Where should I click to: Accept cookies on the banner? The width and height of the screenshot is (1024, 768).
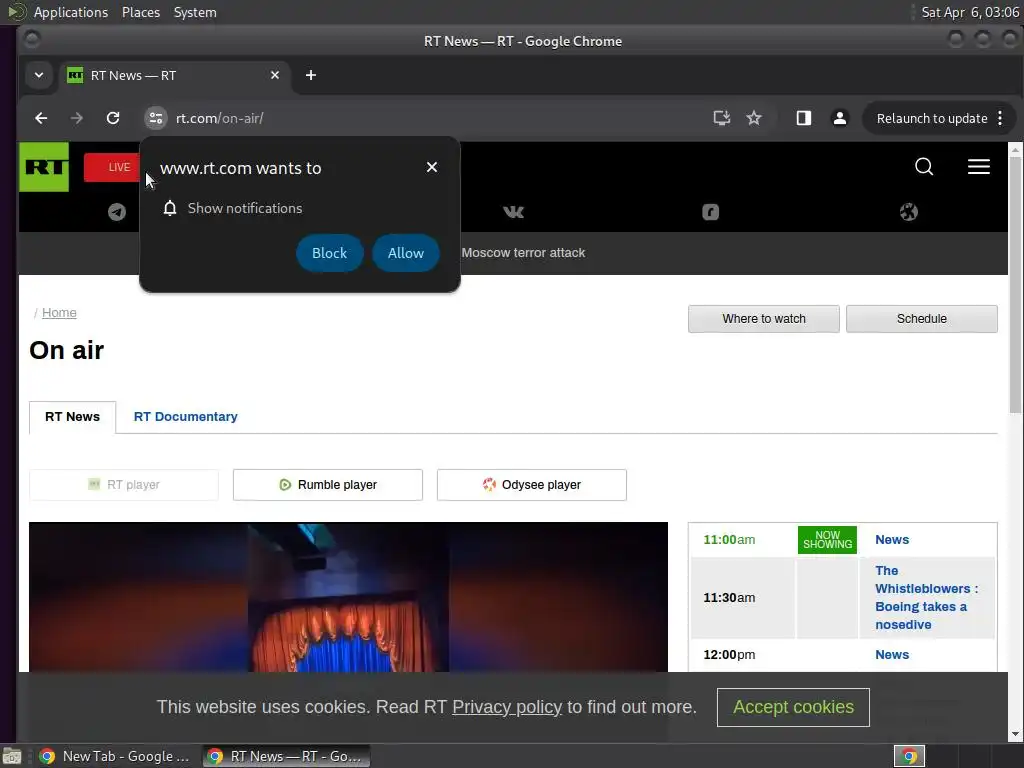click(793, 707)
